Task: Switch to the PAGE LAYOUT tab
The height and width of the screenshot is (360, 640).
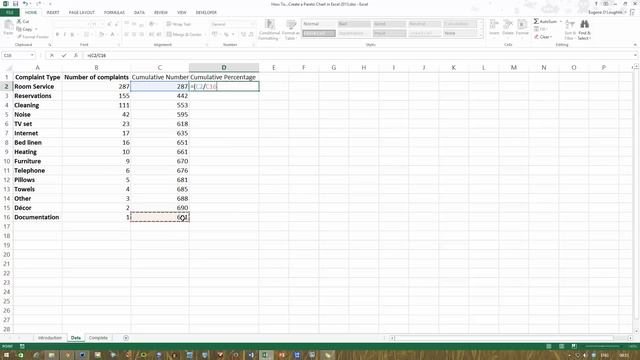Action: [x=82, y=12]
